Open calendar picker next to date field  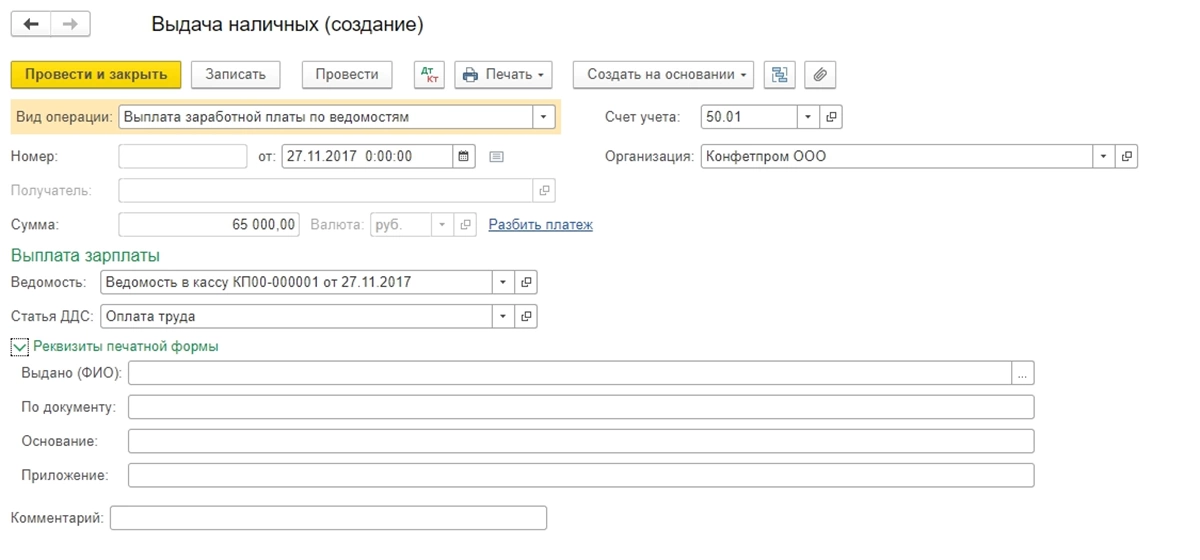[x=463, y=156]
